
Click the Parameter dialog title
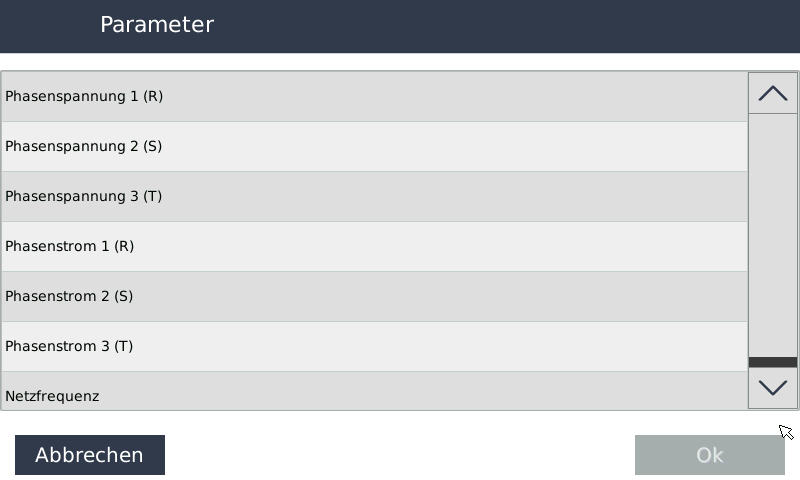tap(157, 25)
